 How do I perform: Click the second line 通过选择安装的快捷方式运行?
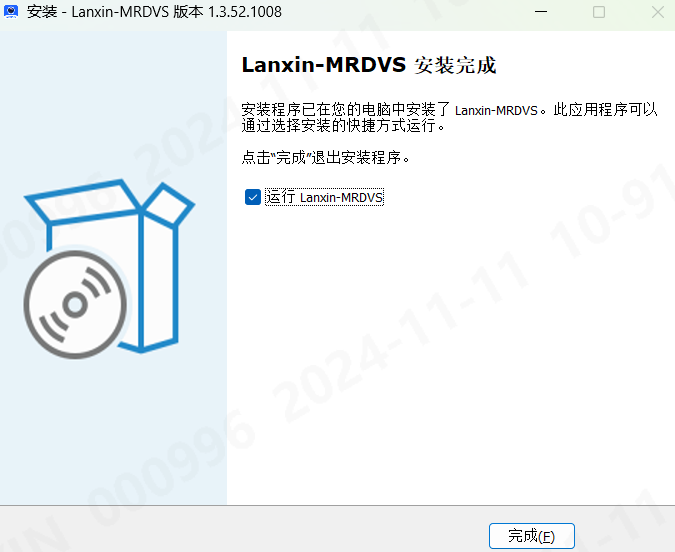[343, 126]
